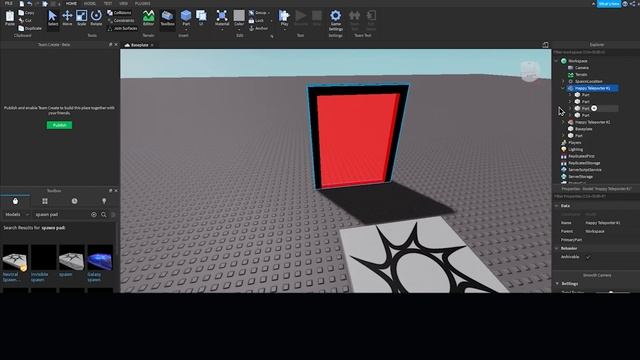Open Toolbox Recent clock tab
Viewport: 640px width, 360px height.
[74, 201]
